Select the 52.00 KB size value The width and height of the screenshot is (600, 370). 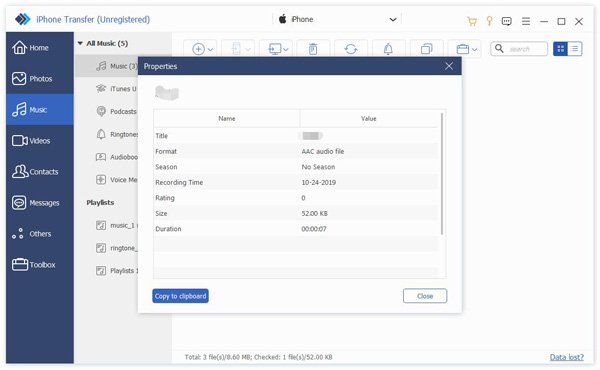314,214
